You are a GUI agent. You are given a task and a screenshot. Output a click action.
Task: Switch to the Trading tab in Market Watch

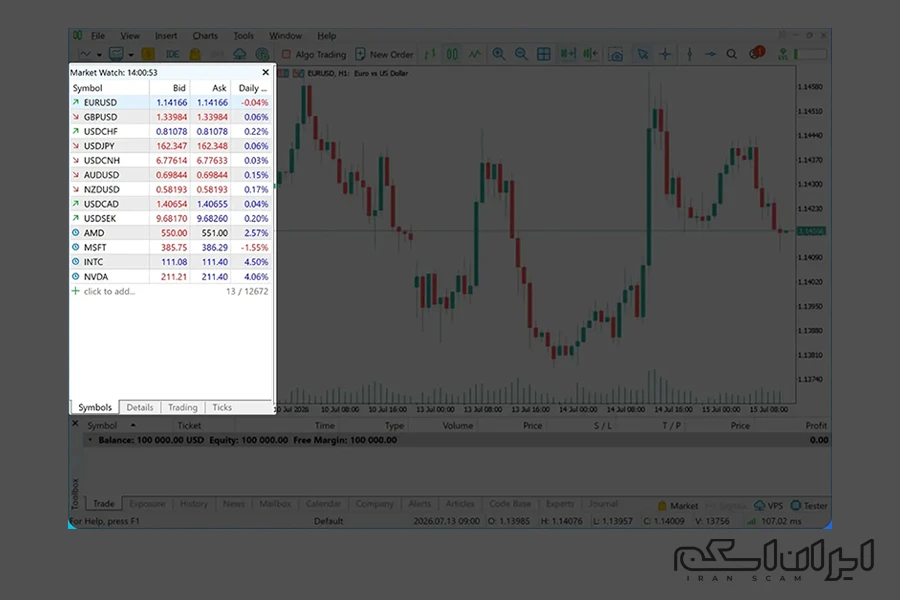[x=183, y=407]
